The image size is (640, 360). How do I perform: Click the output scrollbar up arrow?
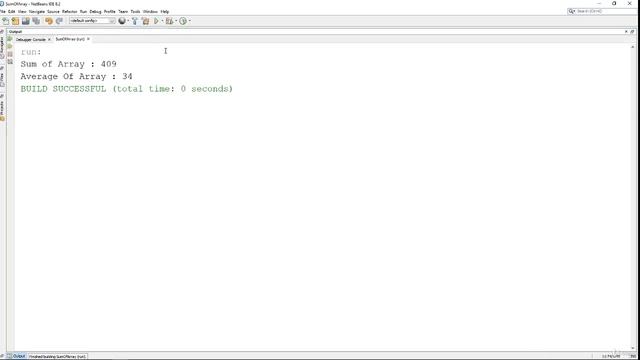633,47
